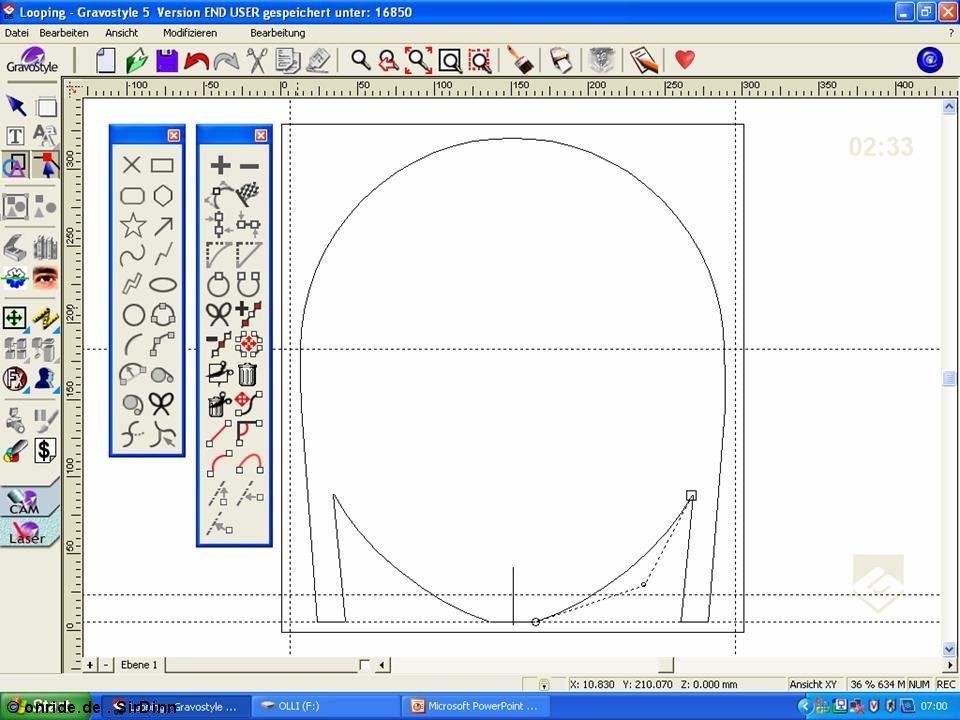Close the shapes tool palette
This screenshot has width=960, height=720.
tap(174, 135)
